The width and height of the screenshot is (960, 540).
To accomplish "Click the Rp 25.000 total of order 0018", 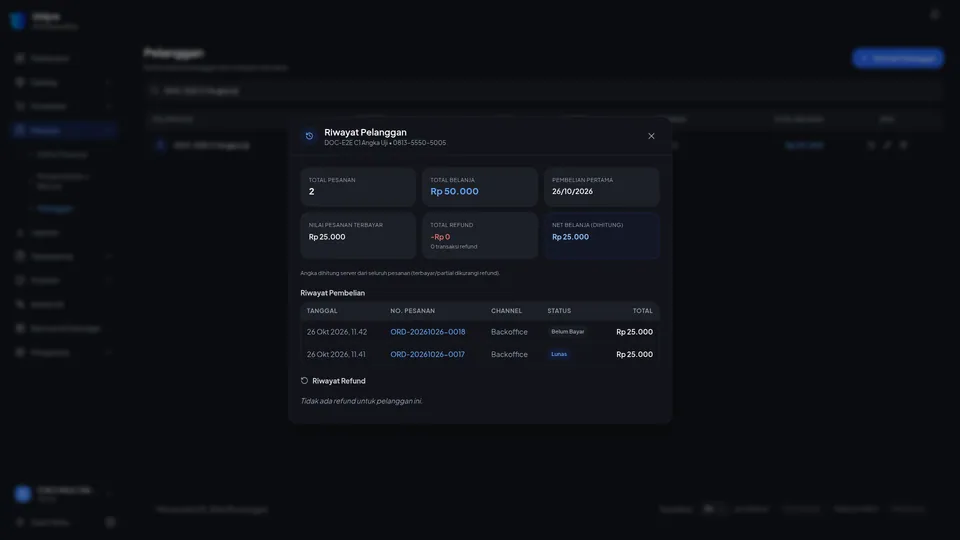I will tap(634, 332).
